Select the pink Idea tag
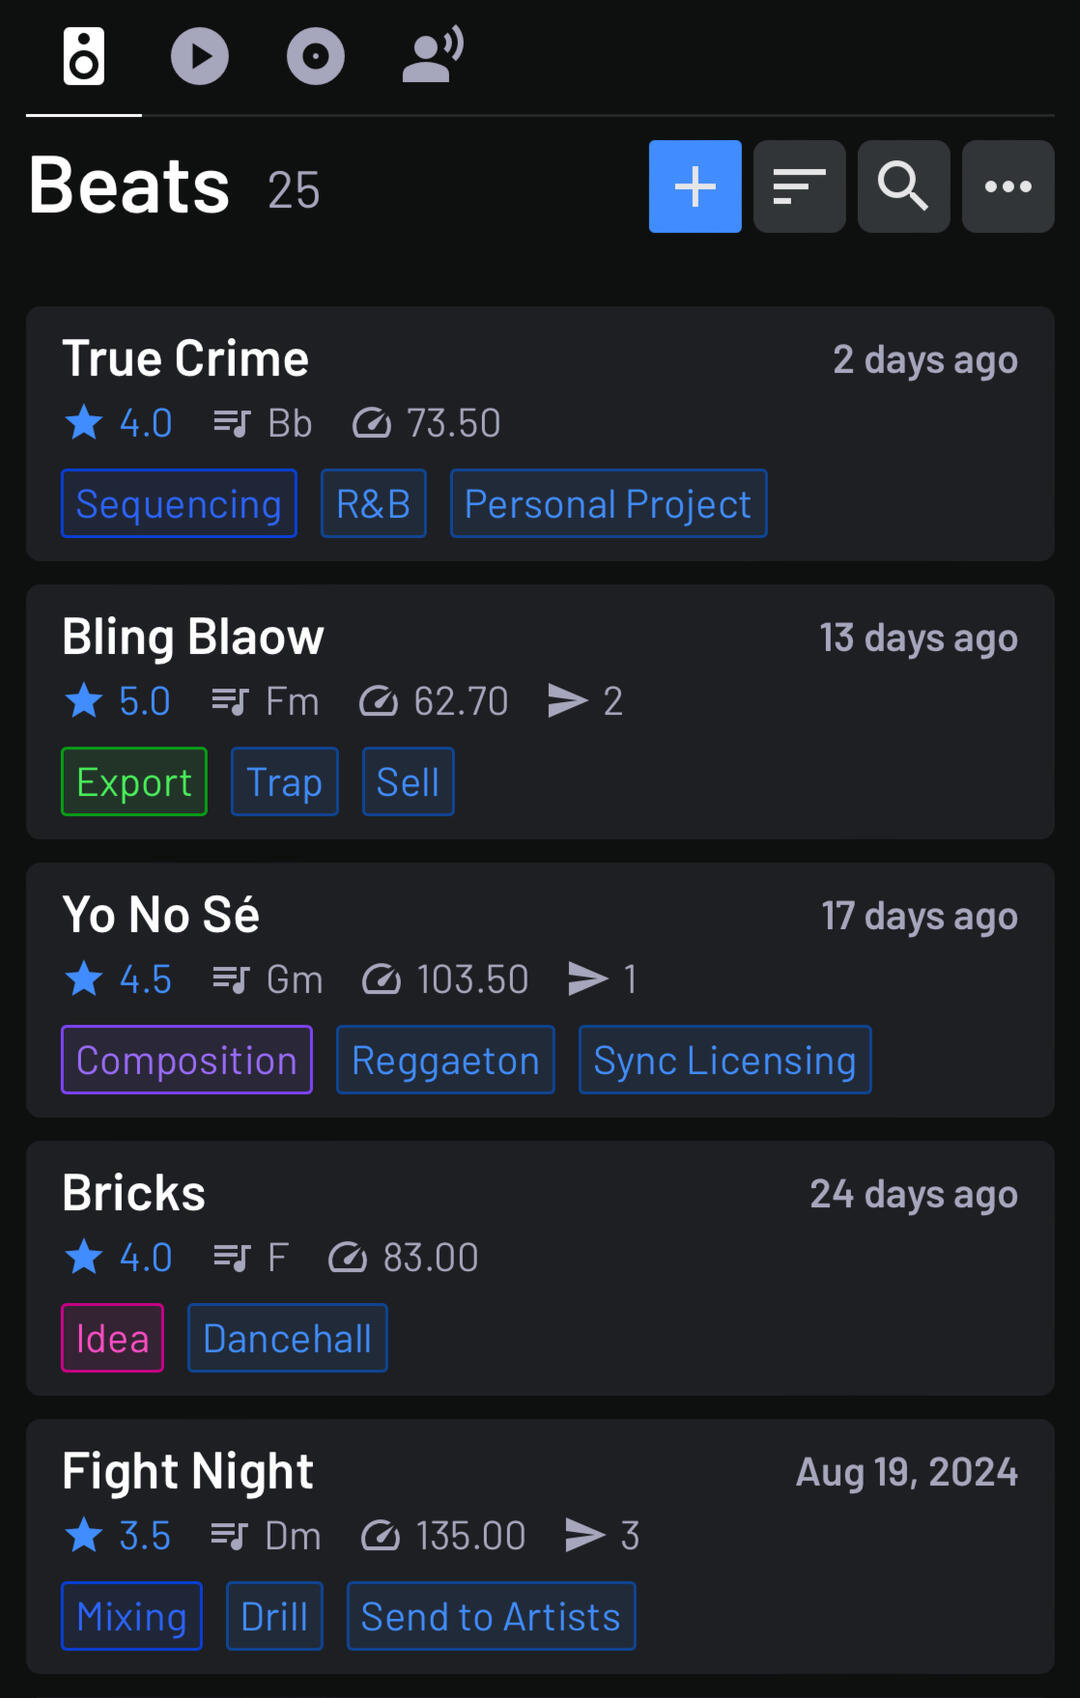 tap(112, 1338)
